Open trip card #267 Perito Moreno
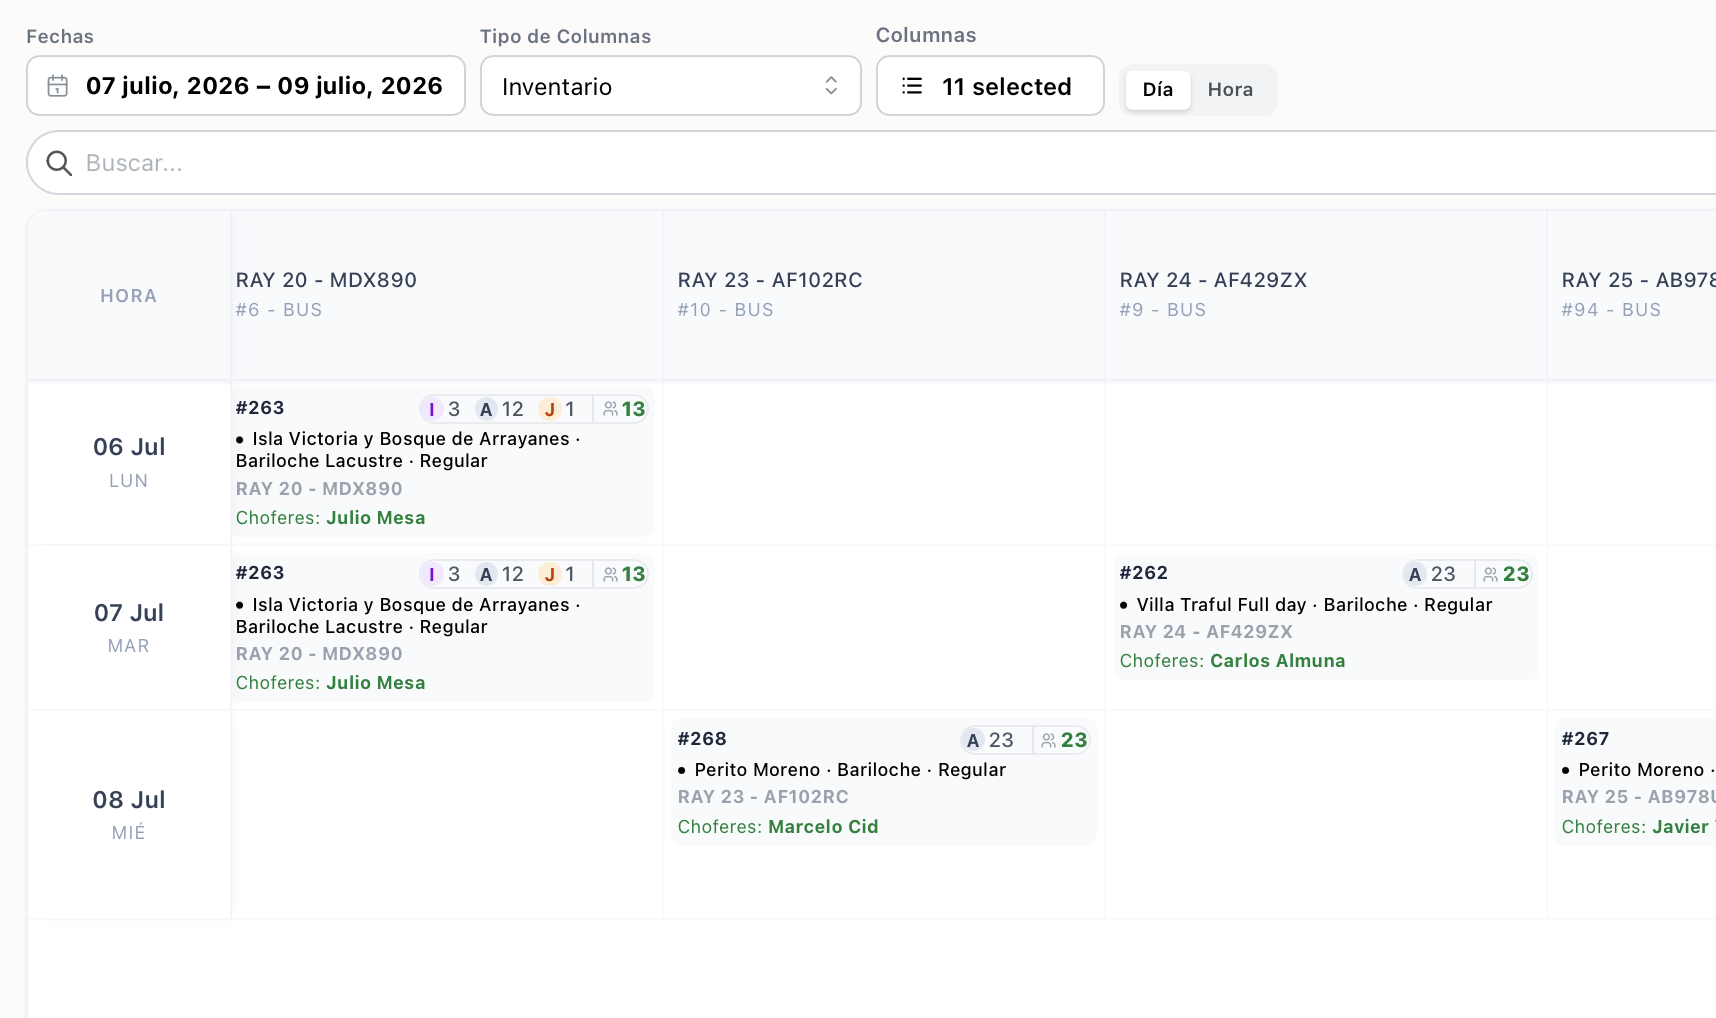 click(x=1636, y=782)
